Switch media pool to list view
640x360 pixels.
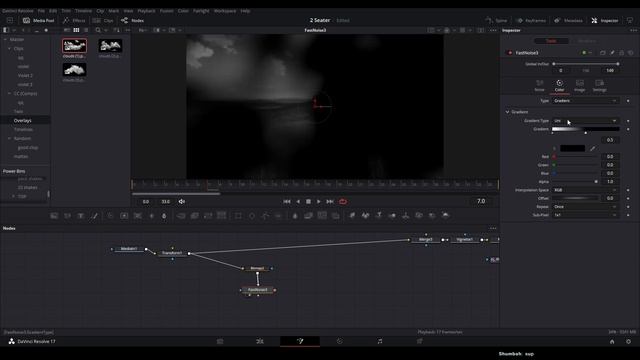(x=86, y=30)
